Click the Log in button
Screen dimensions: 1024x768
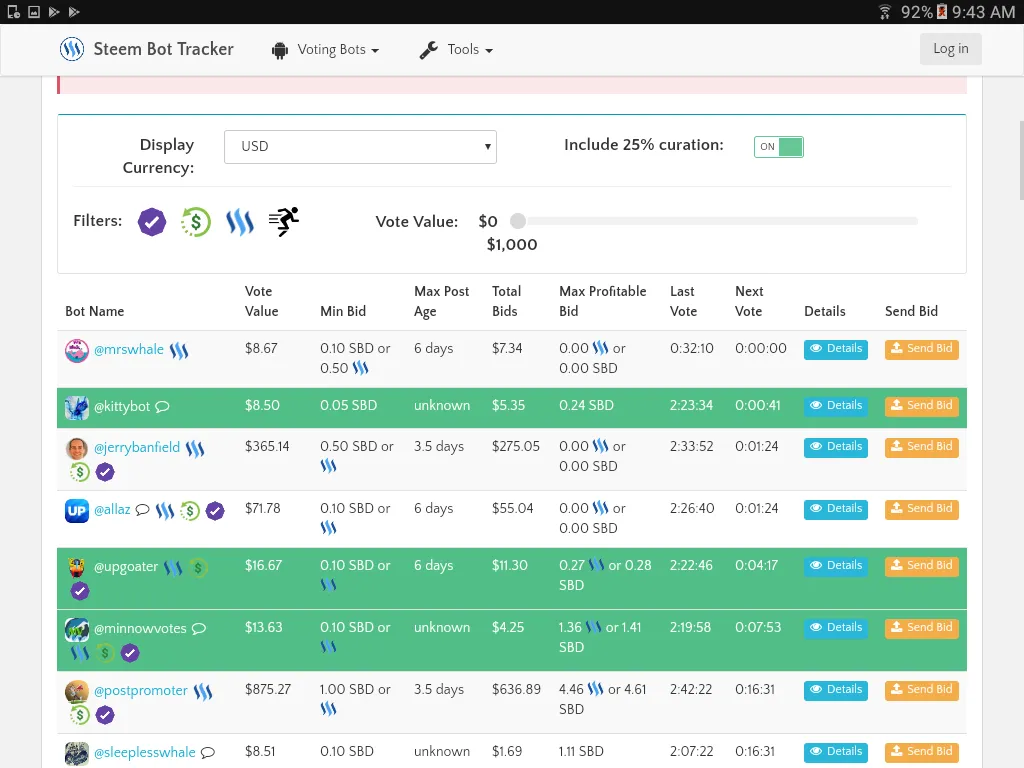[x=950, y=49]
